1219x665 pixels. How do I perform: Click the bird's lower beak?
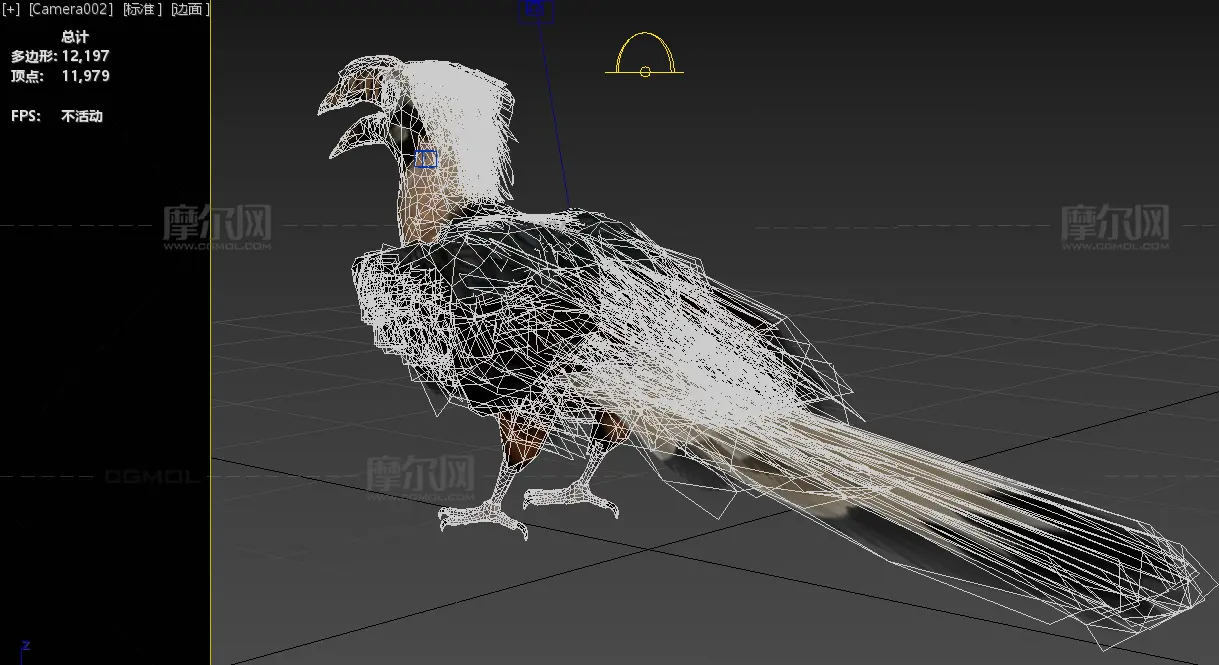(x=348, y=138)
